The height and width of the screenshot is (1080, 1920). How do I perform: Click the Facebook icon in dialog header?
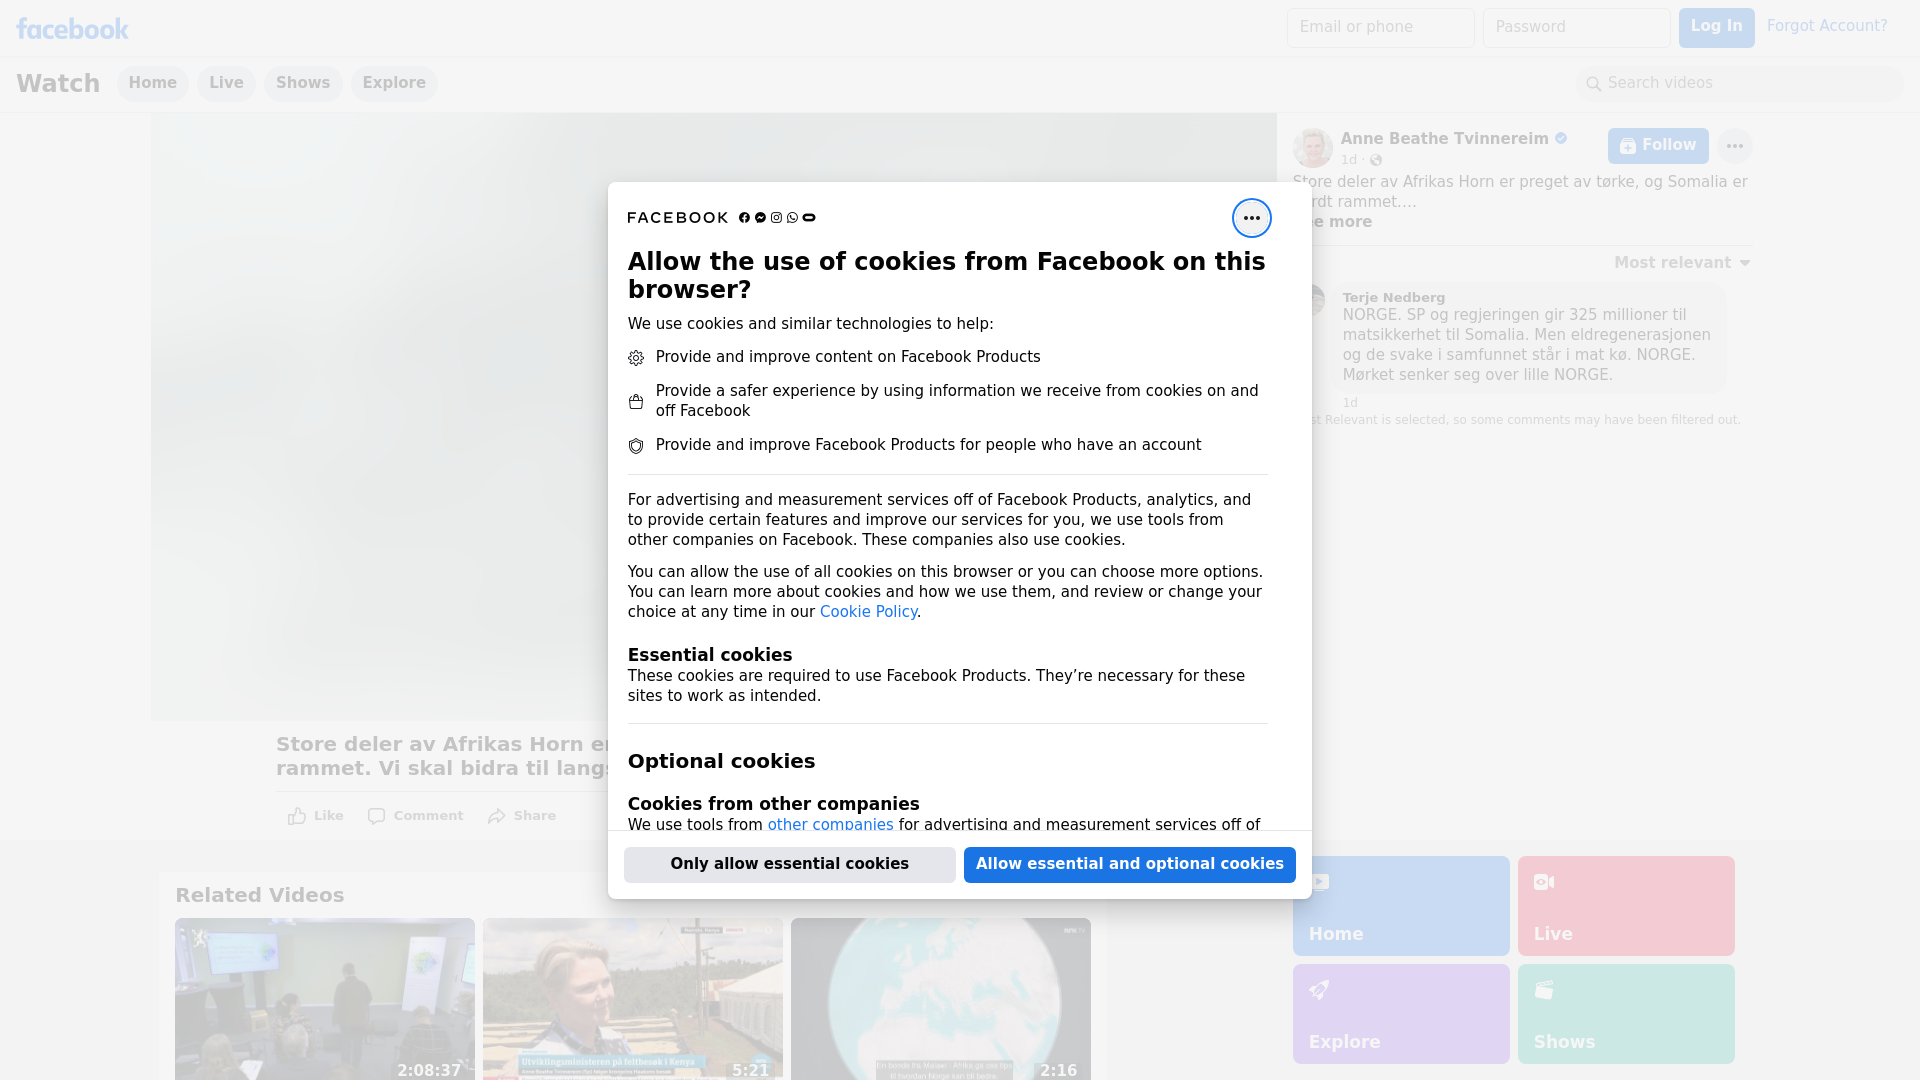coord(744,218)
